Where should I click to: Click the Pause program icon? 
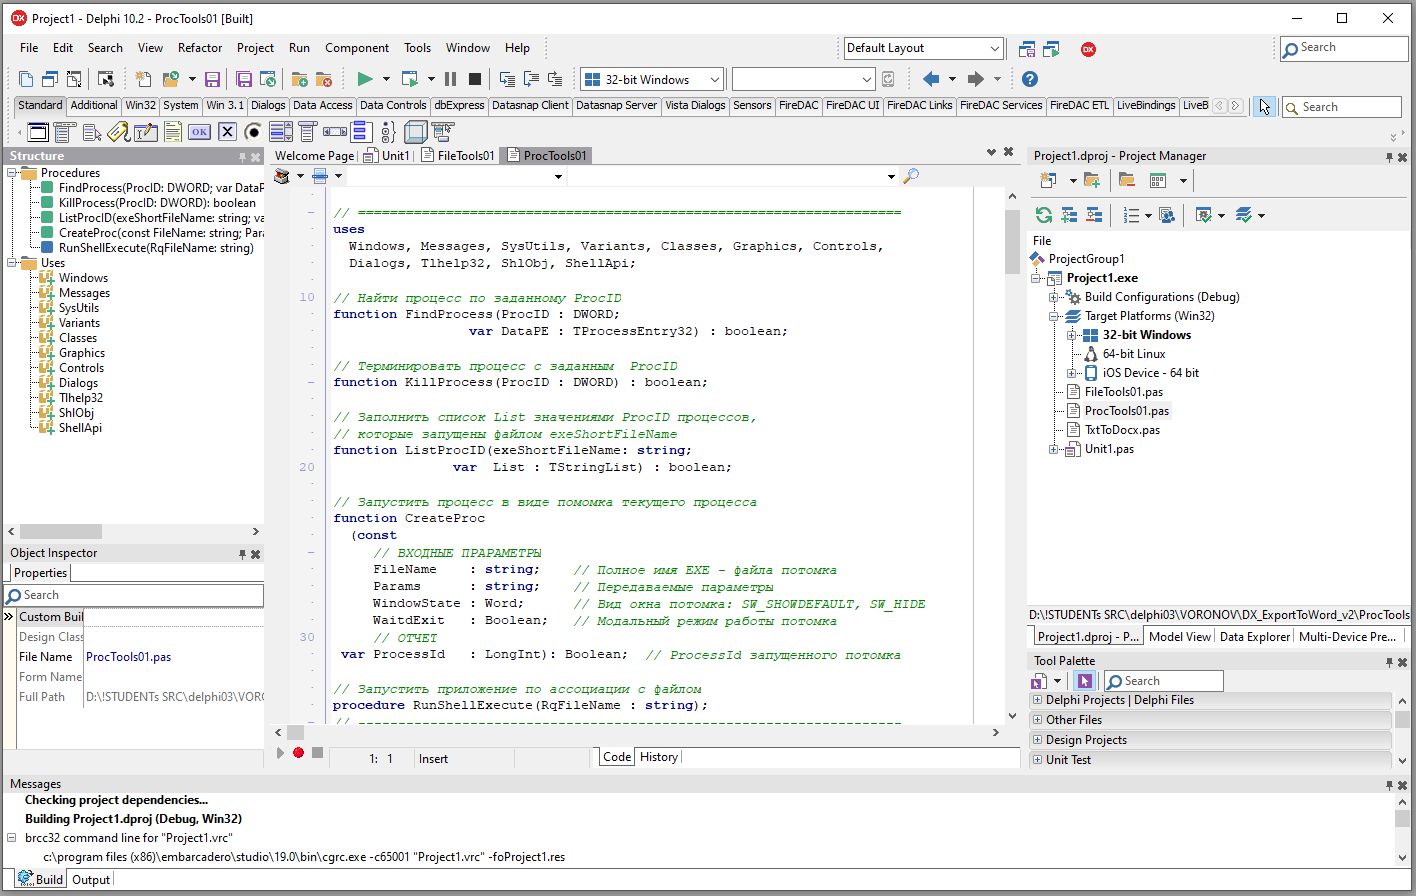(450, 79)
